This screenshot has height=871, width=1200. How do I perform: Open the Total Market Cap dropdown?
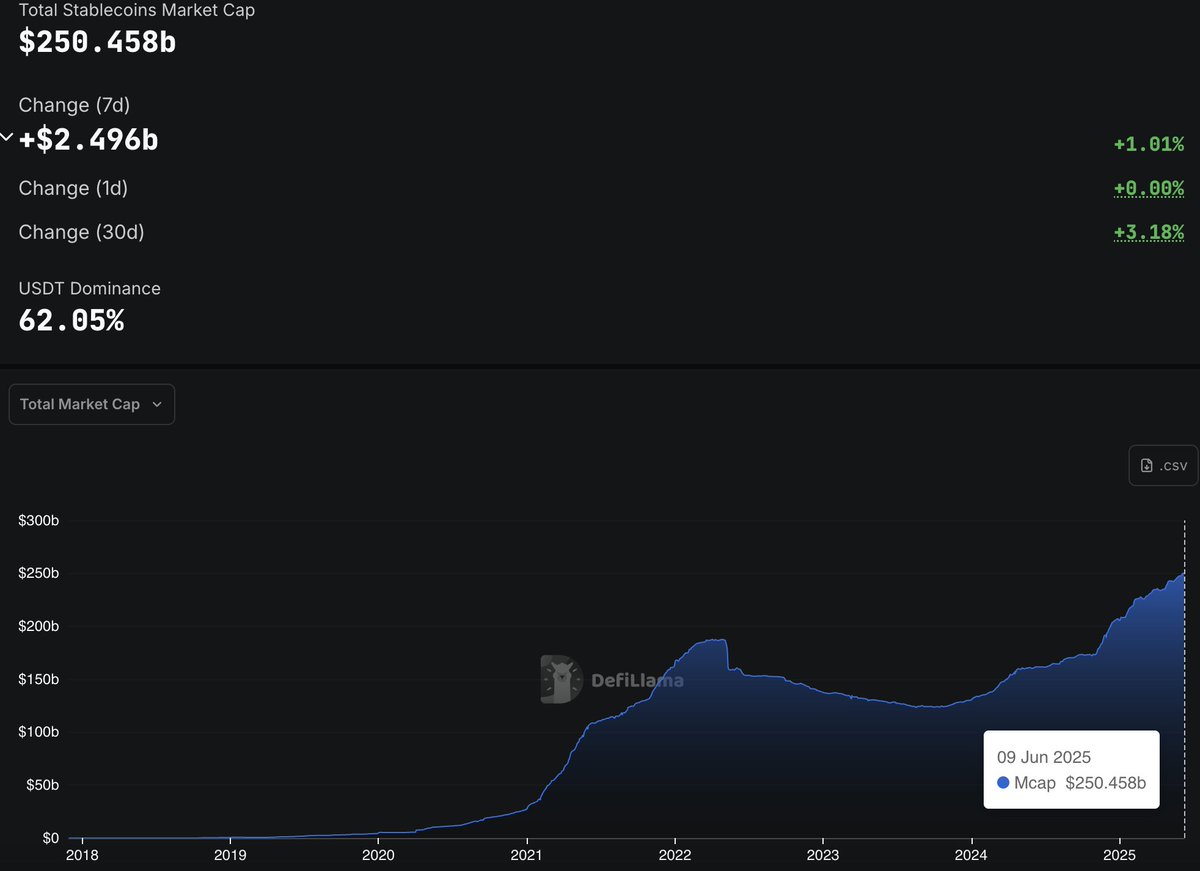pyautogui.click(x=91, y=404)
